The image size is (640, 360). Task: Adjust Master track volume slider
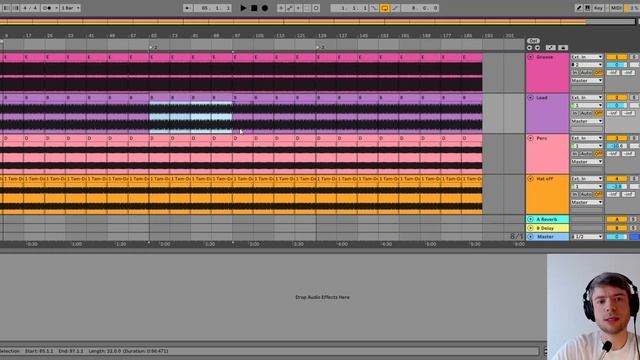tap(617, 237)
